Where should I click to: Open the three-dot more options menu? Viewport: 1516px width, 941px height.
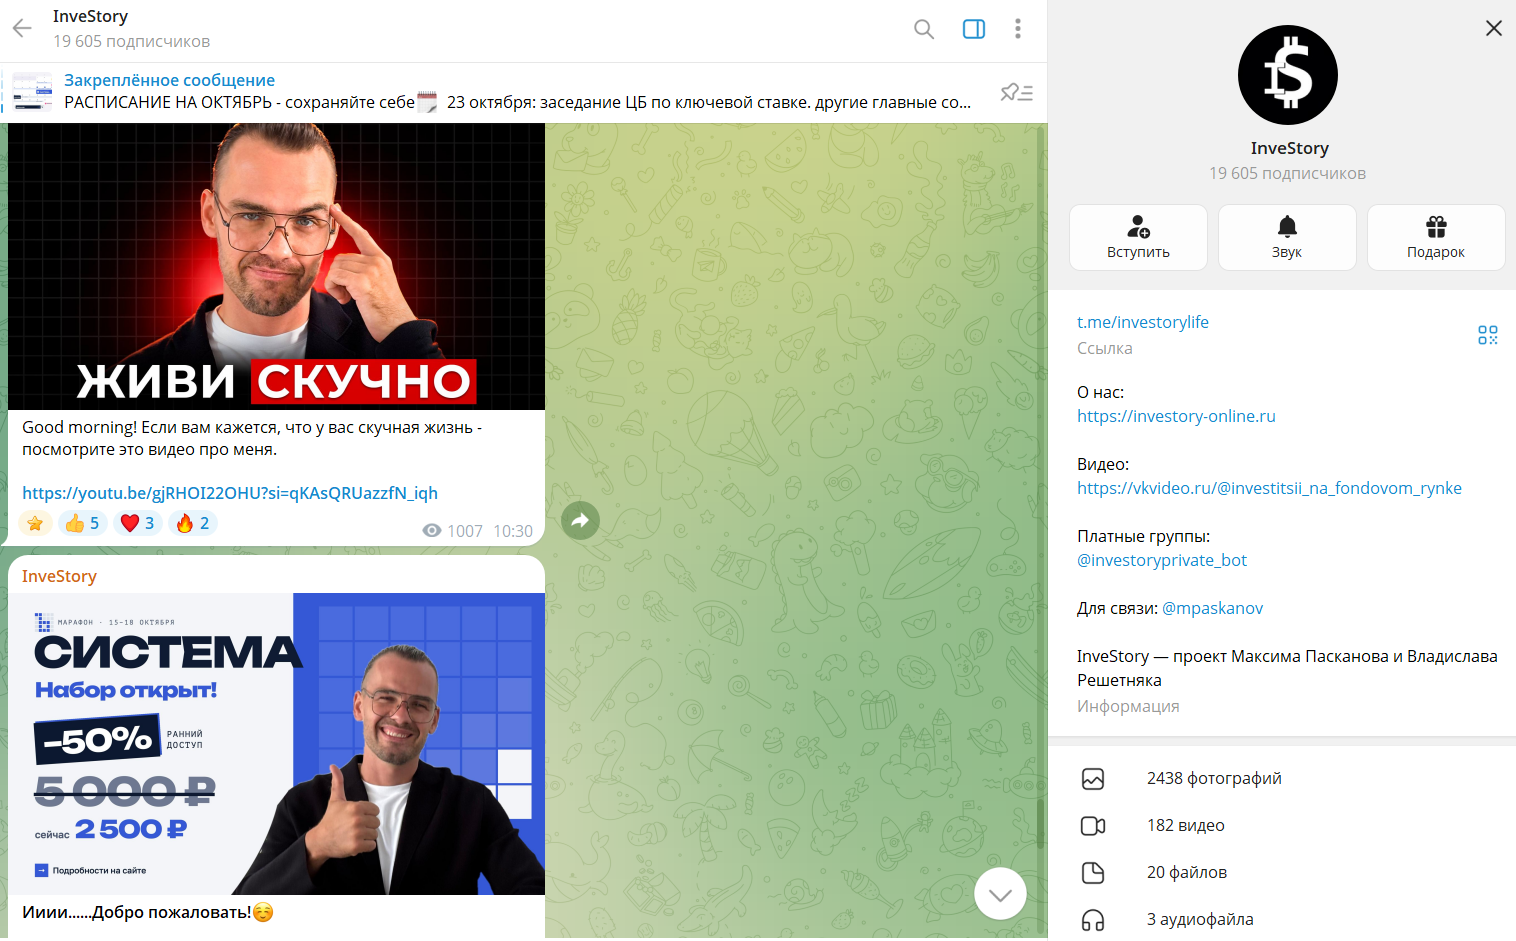coord(1018,29)
